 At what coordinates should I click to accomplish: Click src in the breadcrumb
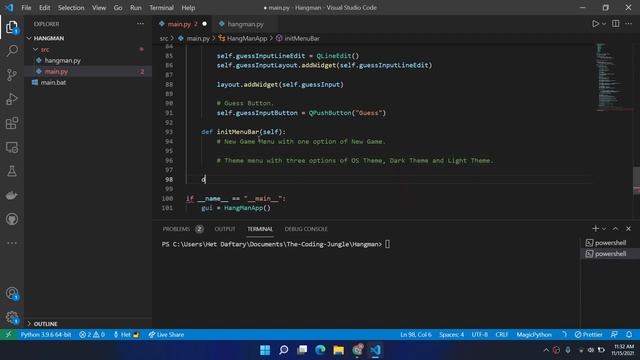point(164,38)
